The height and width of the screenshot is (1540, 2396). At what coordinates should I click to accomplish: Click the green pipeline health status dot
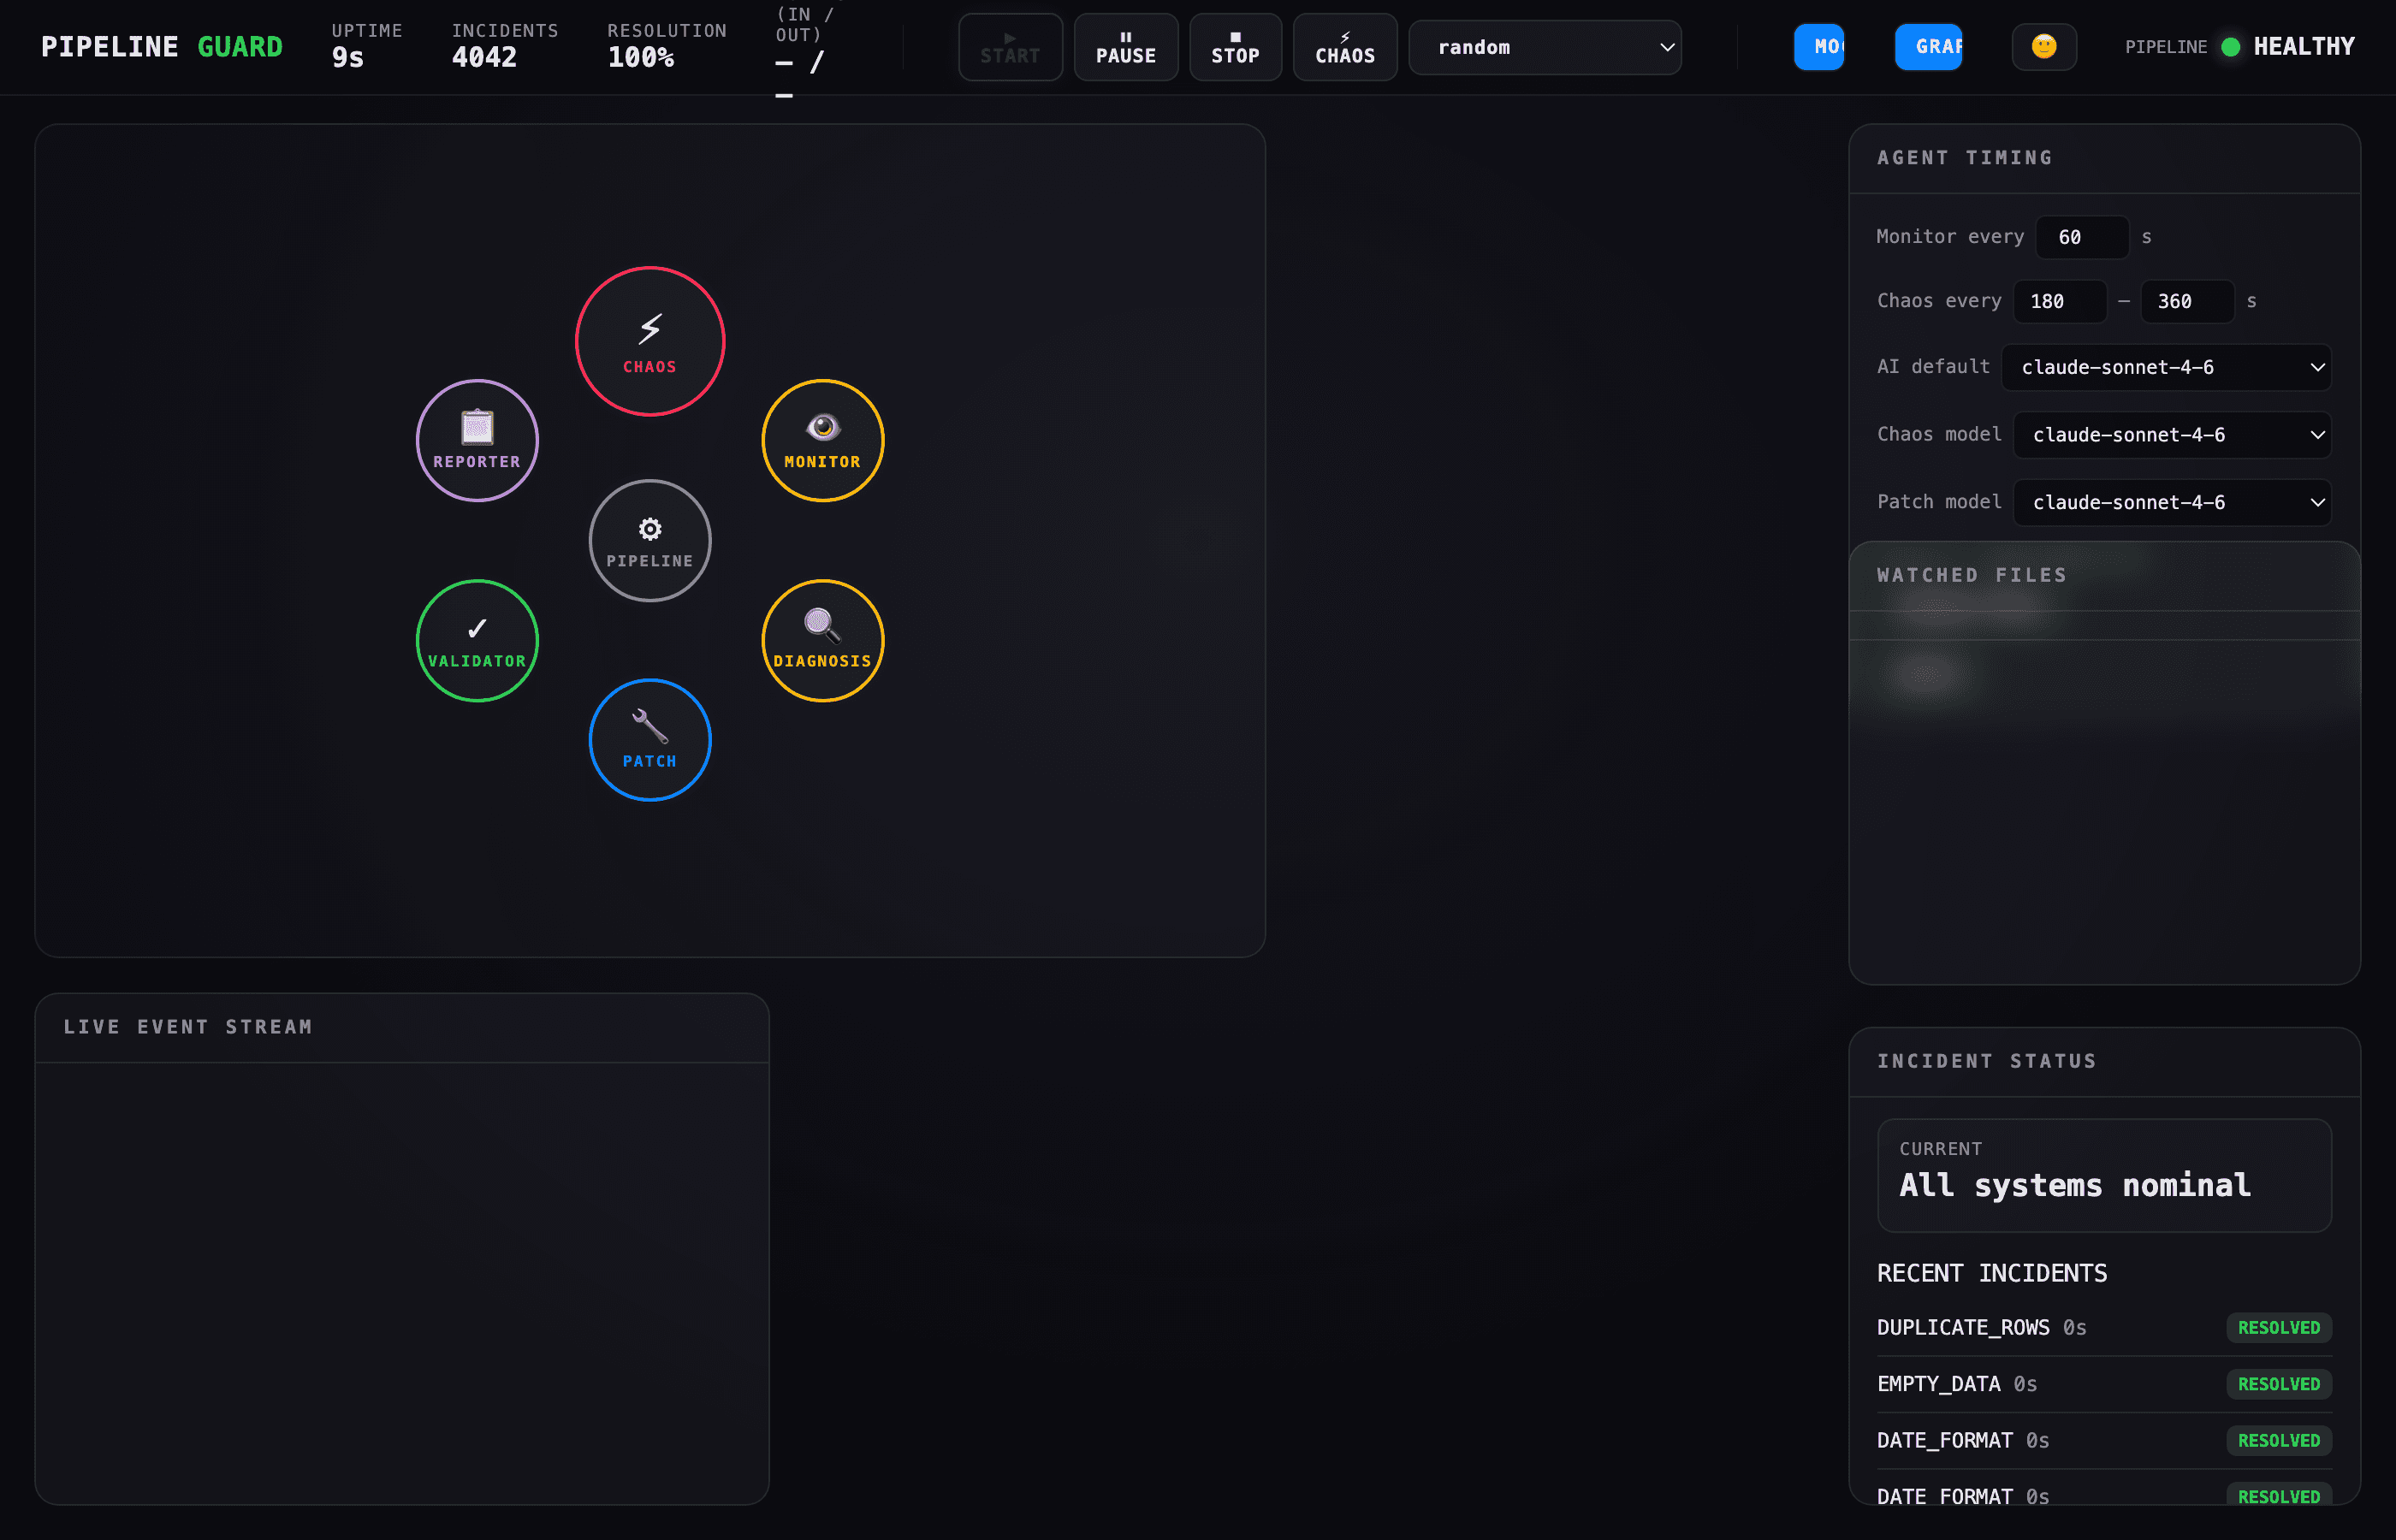point(2230,47)
